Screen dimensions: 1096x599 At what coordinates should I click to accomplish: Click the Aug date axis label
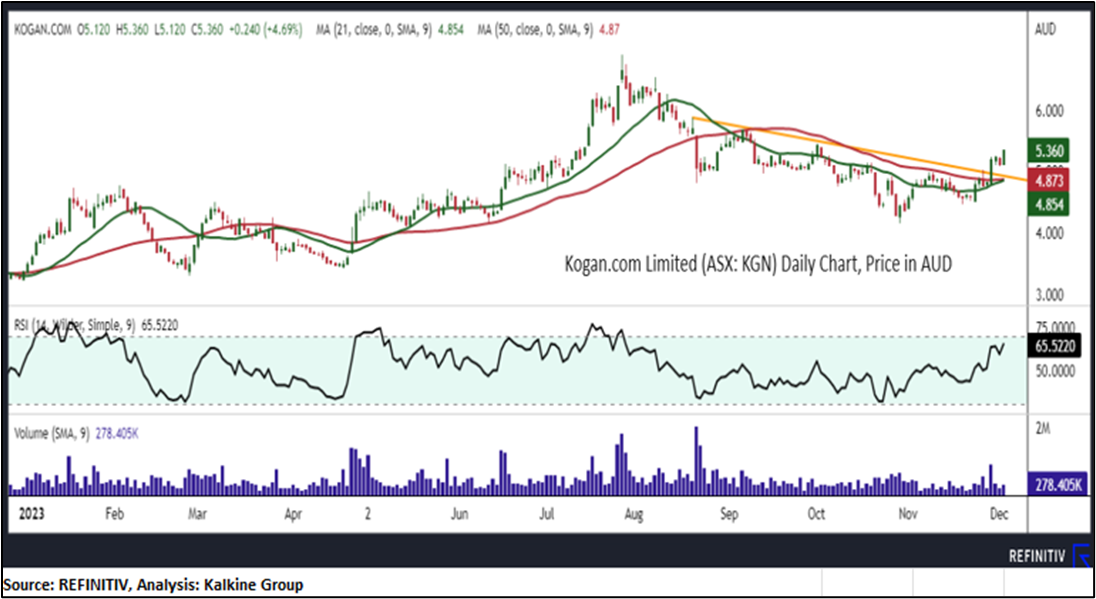(x=633, y=514)
